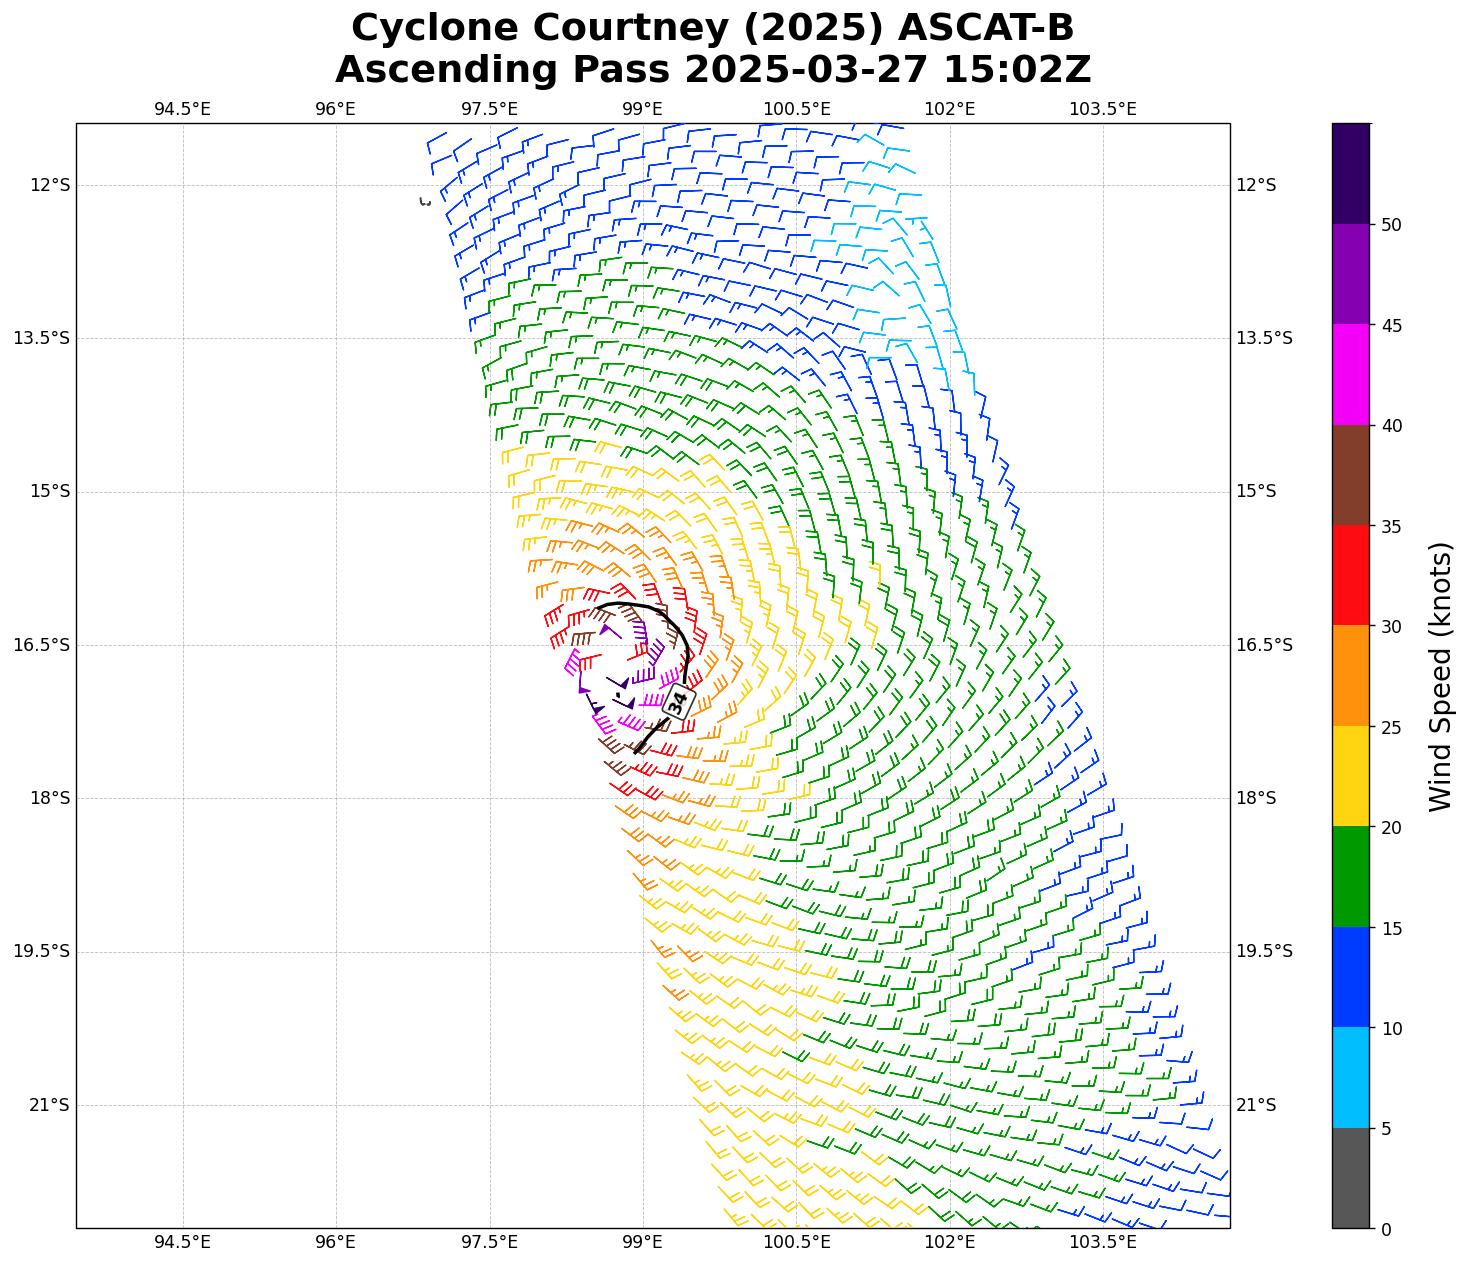Click the small island outline near 12°S

tap(425, 202)
